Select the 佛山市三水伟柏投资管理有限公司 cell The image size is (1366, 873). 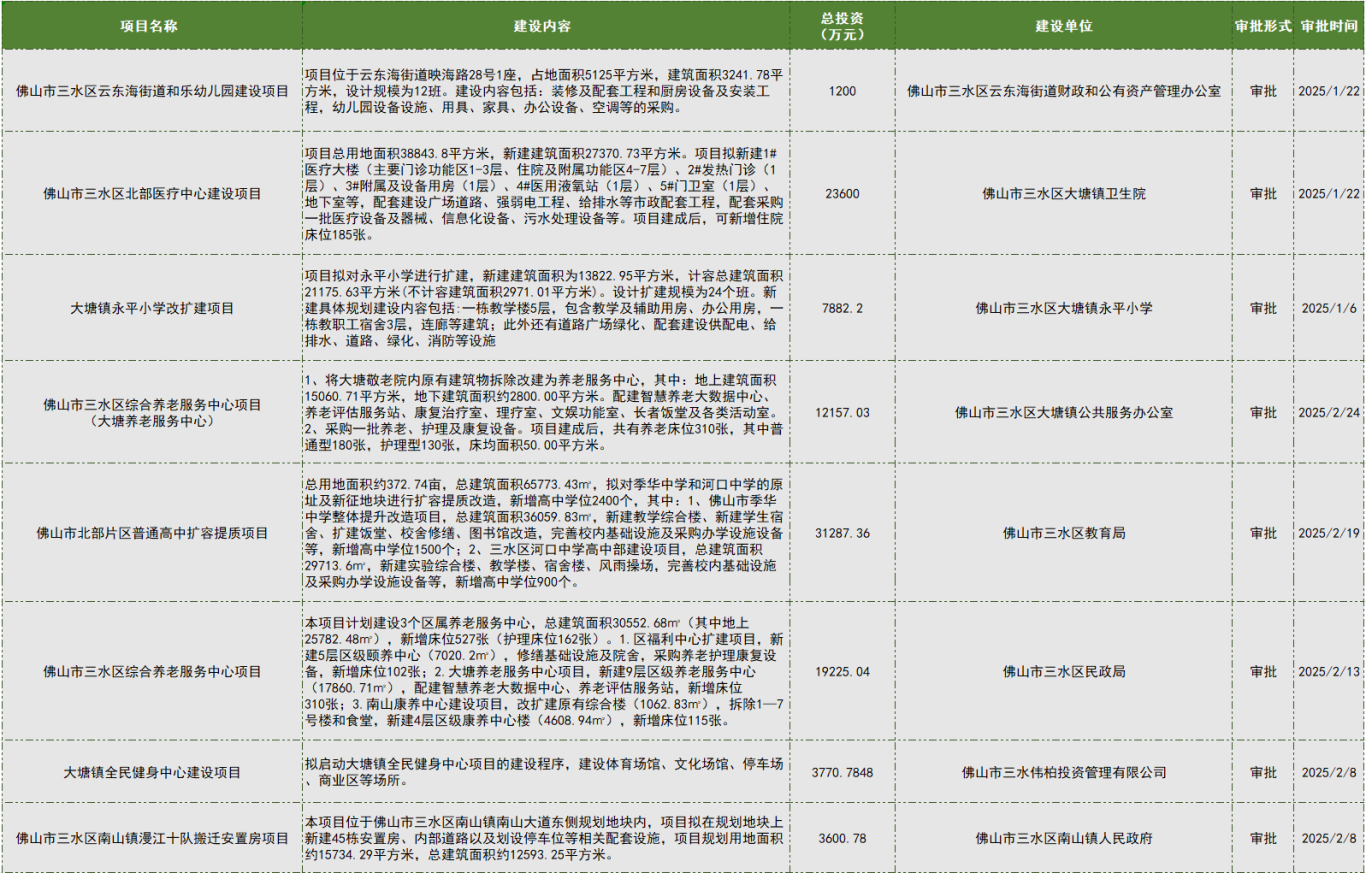(1063, 772)
